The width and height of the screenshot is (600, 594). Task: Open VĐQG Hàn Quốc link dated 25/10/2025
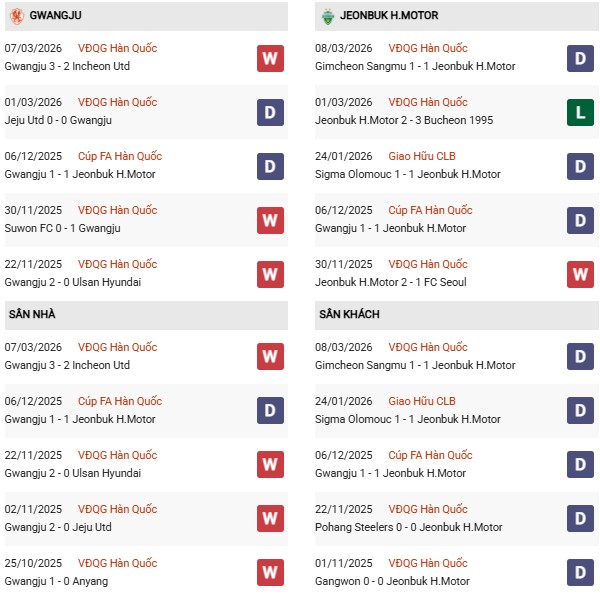click(117, 563)
